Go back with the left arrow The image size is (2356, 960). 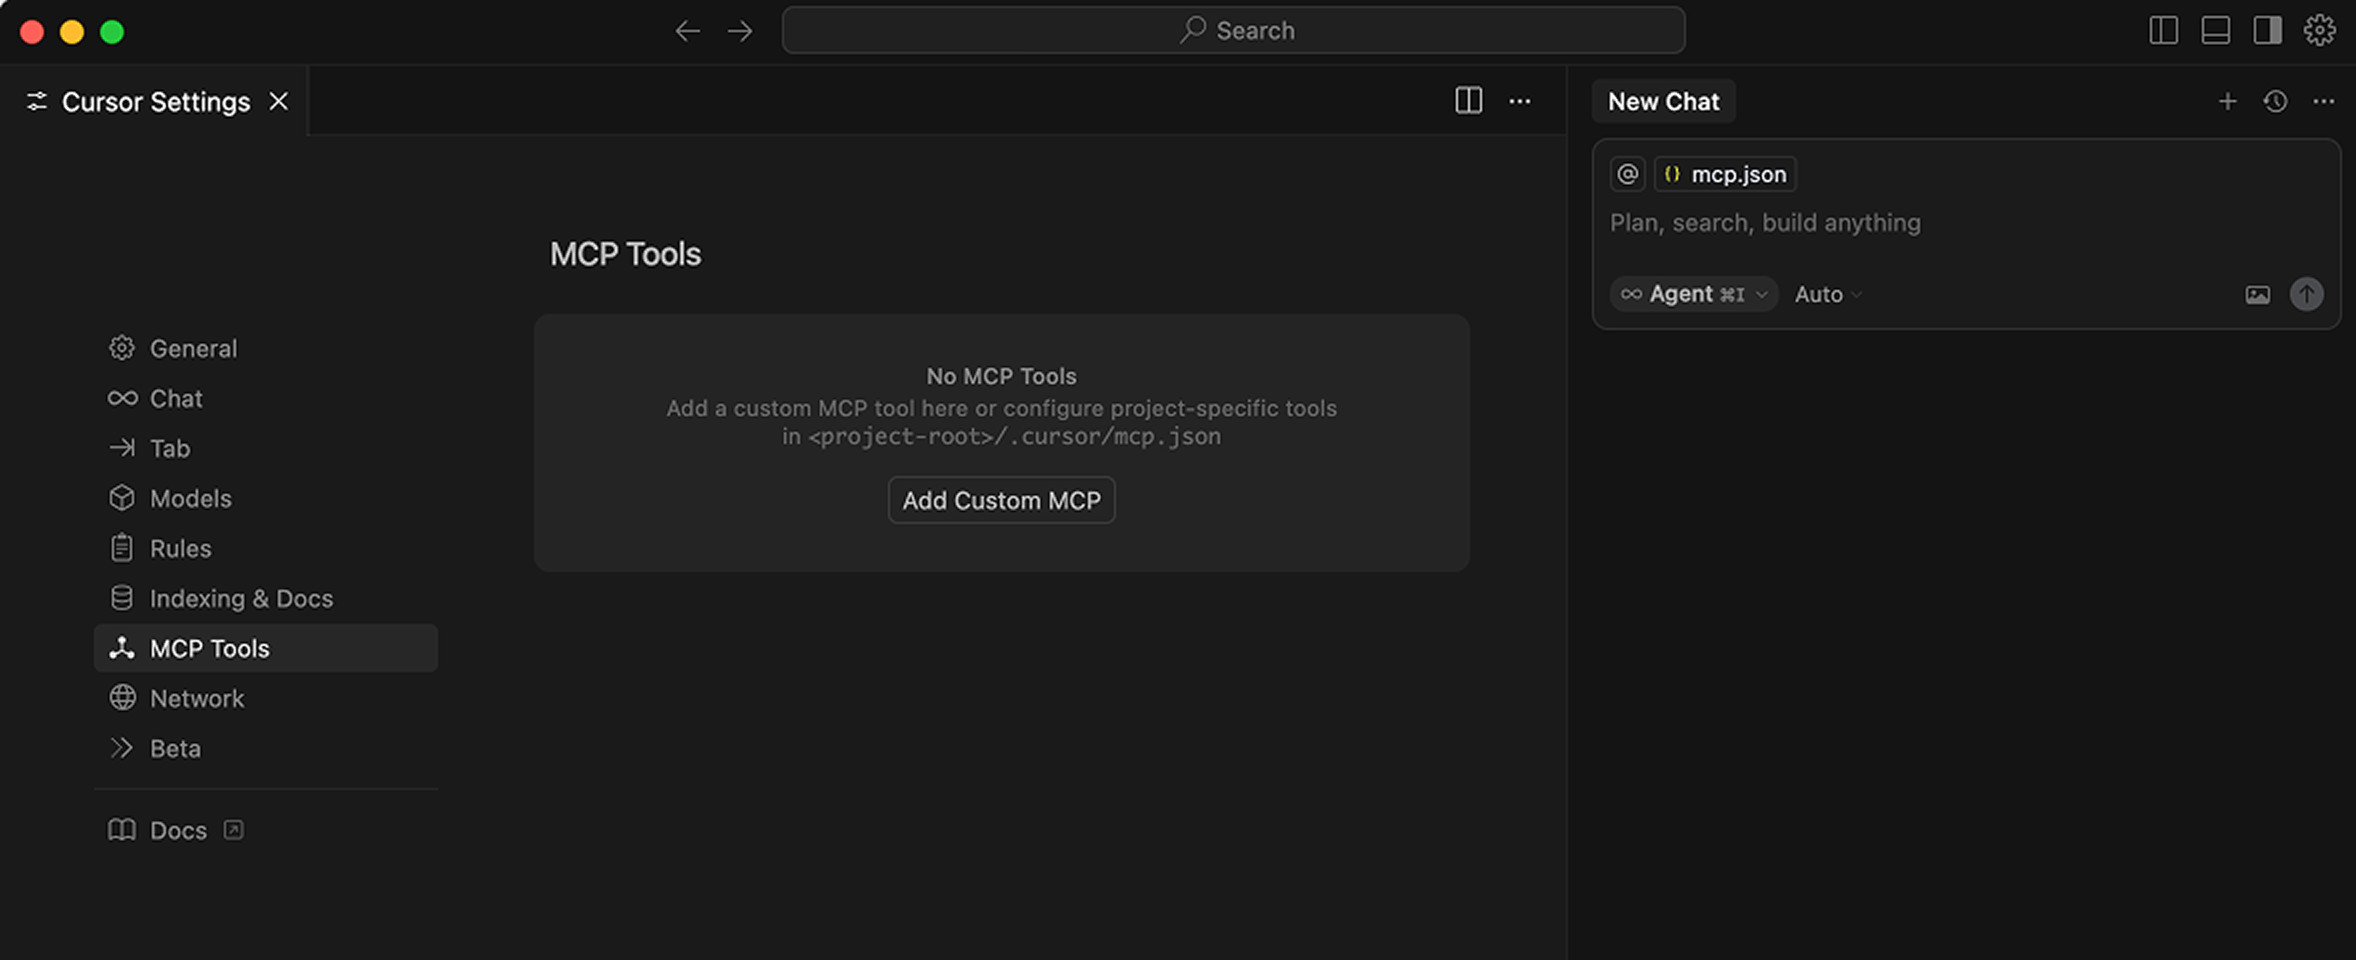(x=687, y=31)
